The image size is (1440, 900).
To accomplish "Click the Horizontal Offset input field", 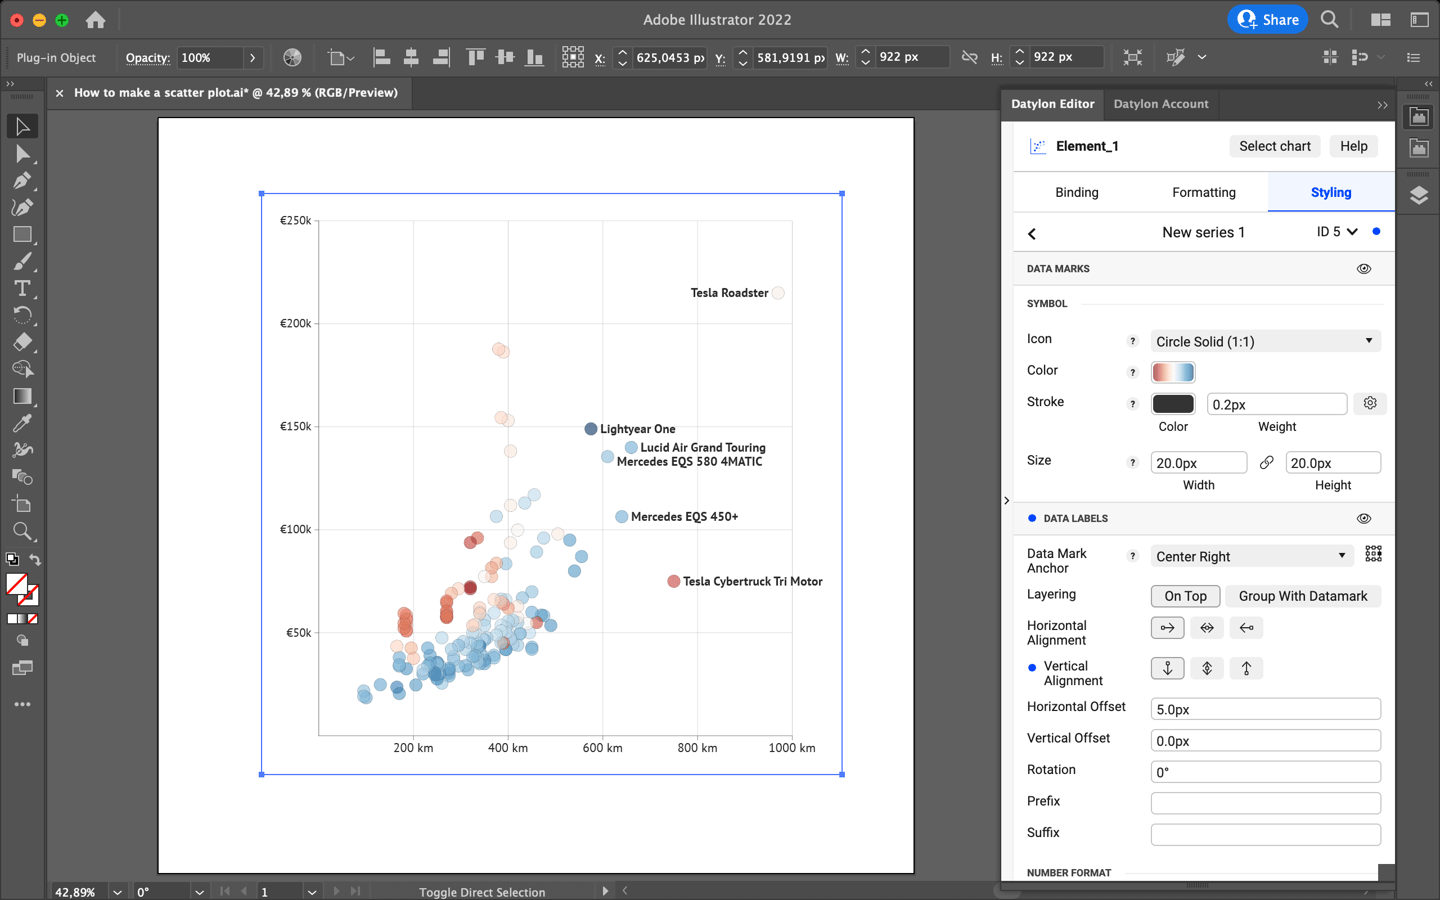I will click(x=1265, y=708).
